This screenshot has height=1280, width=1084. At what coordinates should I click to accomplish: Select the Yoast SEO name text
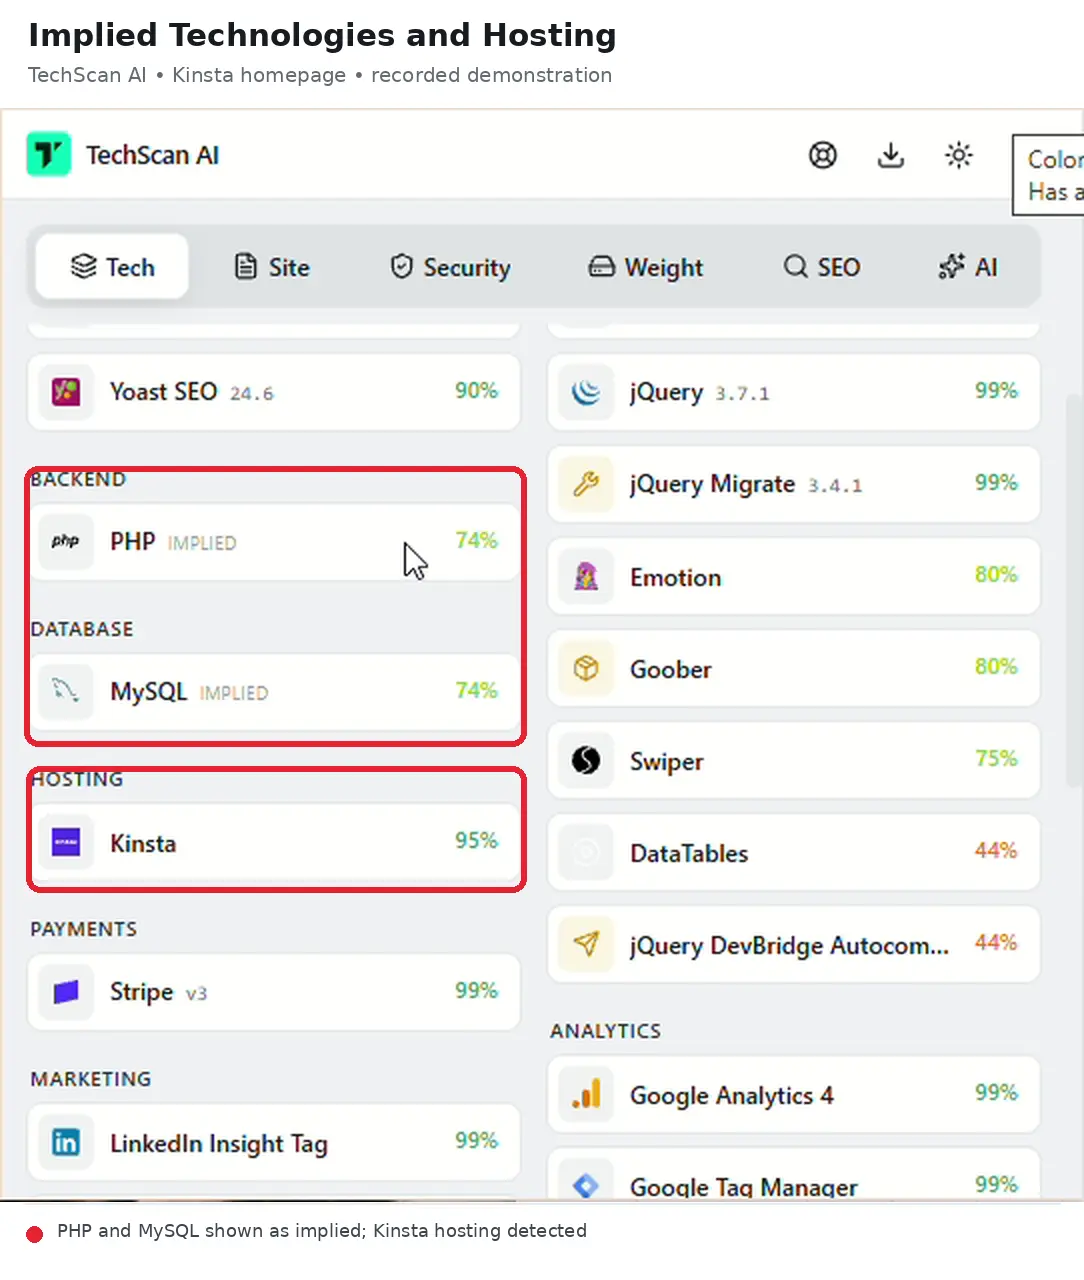click(x=163, y=391)
